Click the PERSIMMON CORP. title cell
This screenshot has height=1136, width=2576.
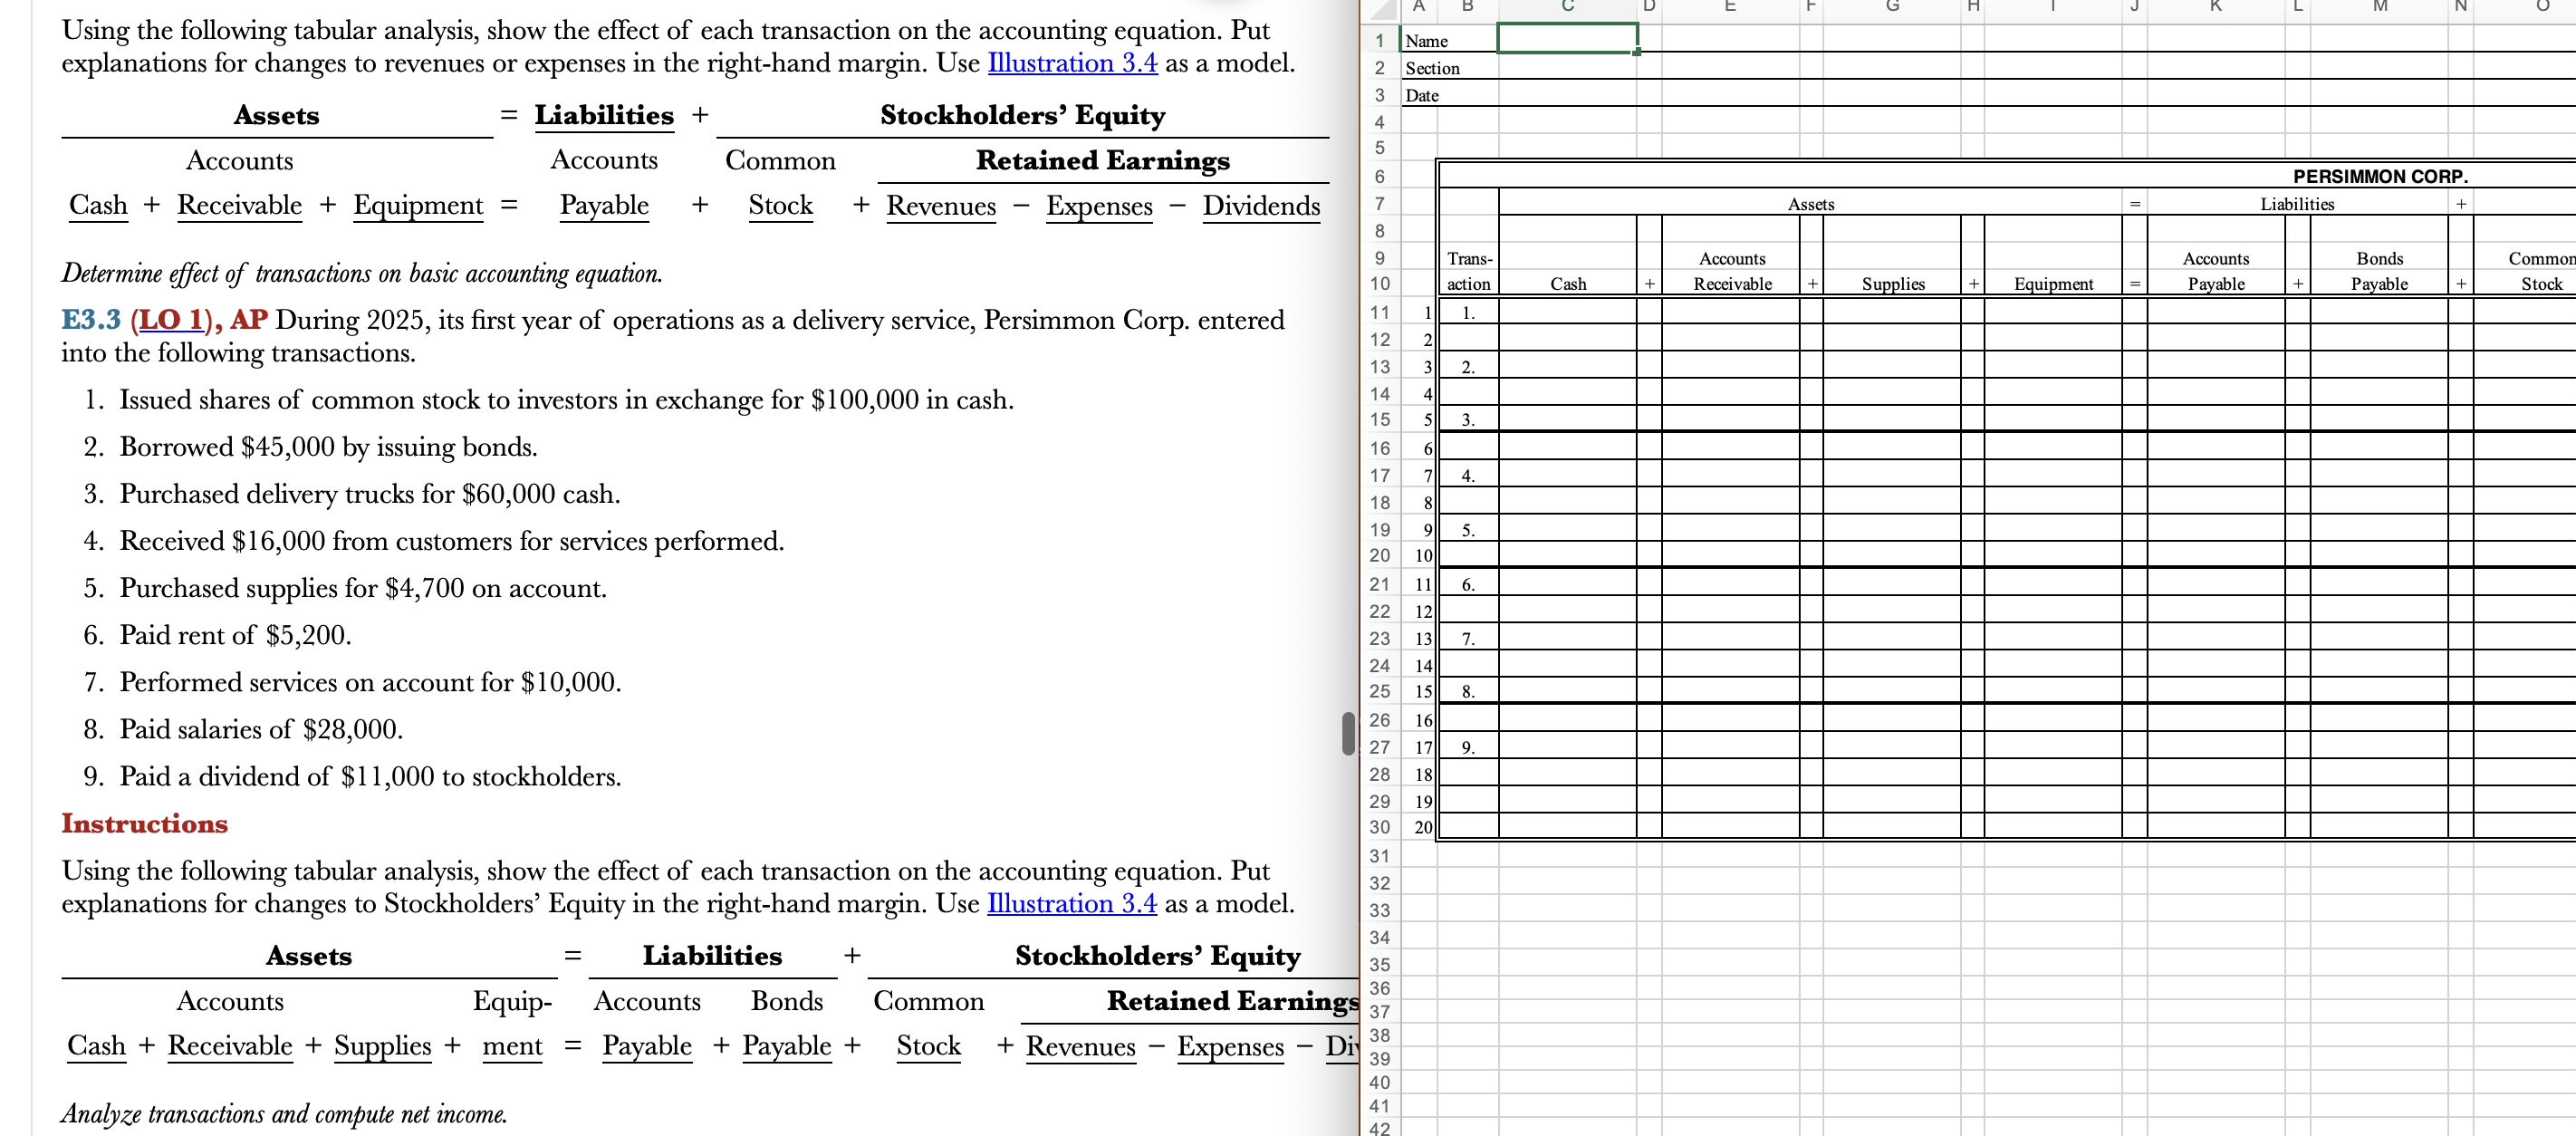[x=2381, y=176]
